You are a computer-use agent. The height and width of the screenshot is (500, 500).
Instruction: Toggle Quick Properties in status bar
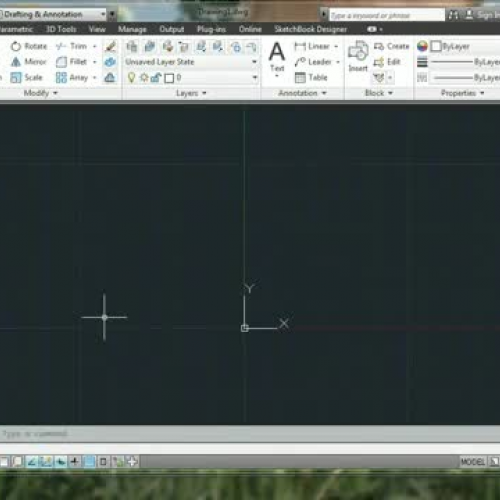[x=103, y=461]
